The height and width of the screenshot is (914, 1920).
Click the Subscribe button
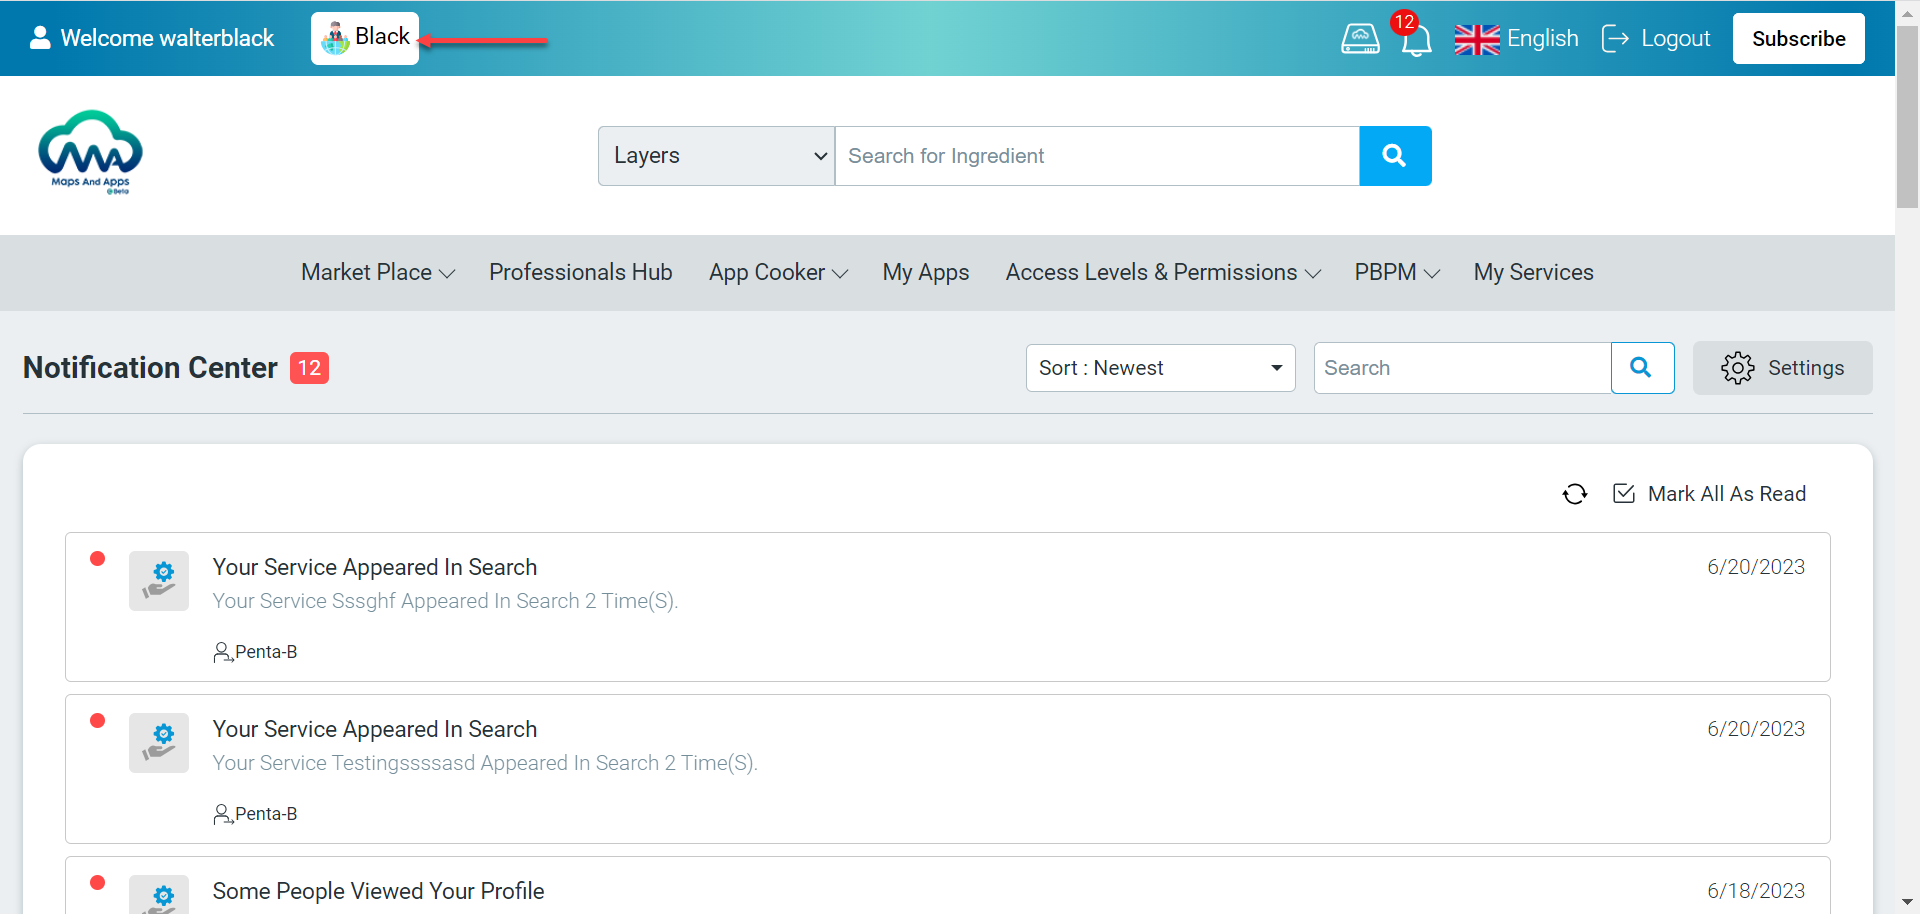coord(1799,39)
